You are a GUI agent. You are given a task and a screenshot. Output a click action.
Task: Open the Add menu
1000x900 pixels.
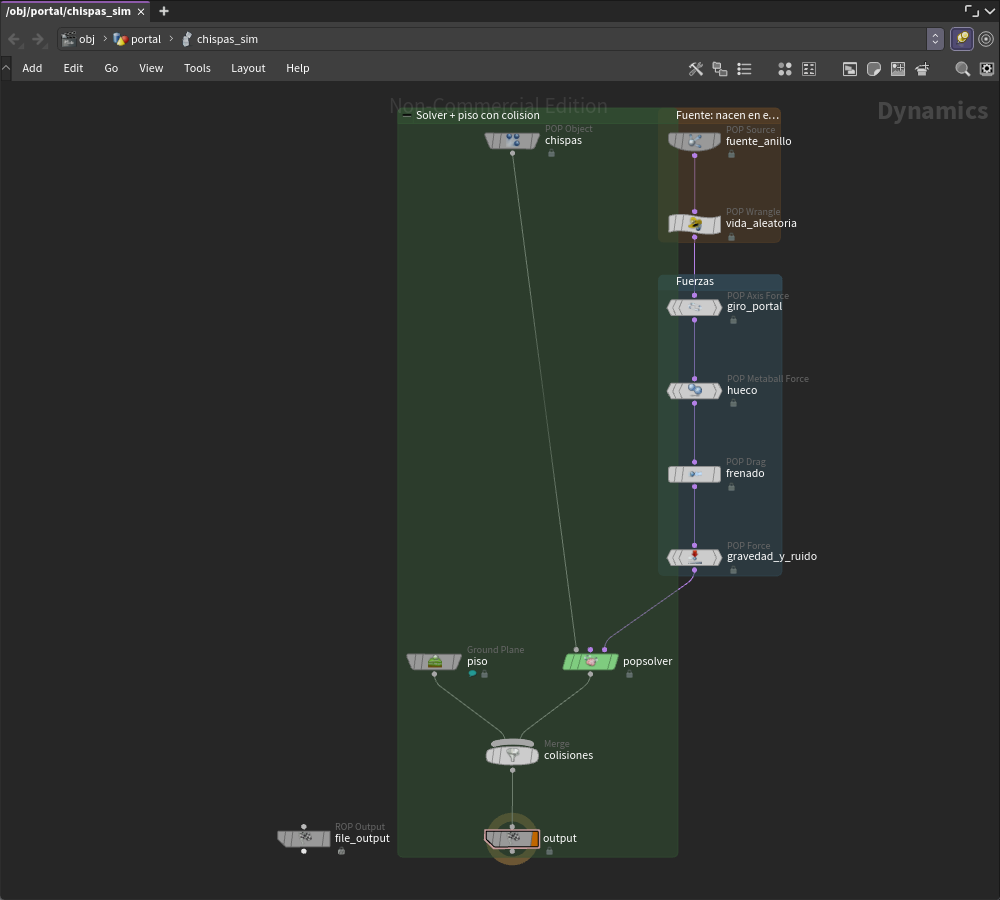click(x=32, y=68)
